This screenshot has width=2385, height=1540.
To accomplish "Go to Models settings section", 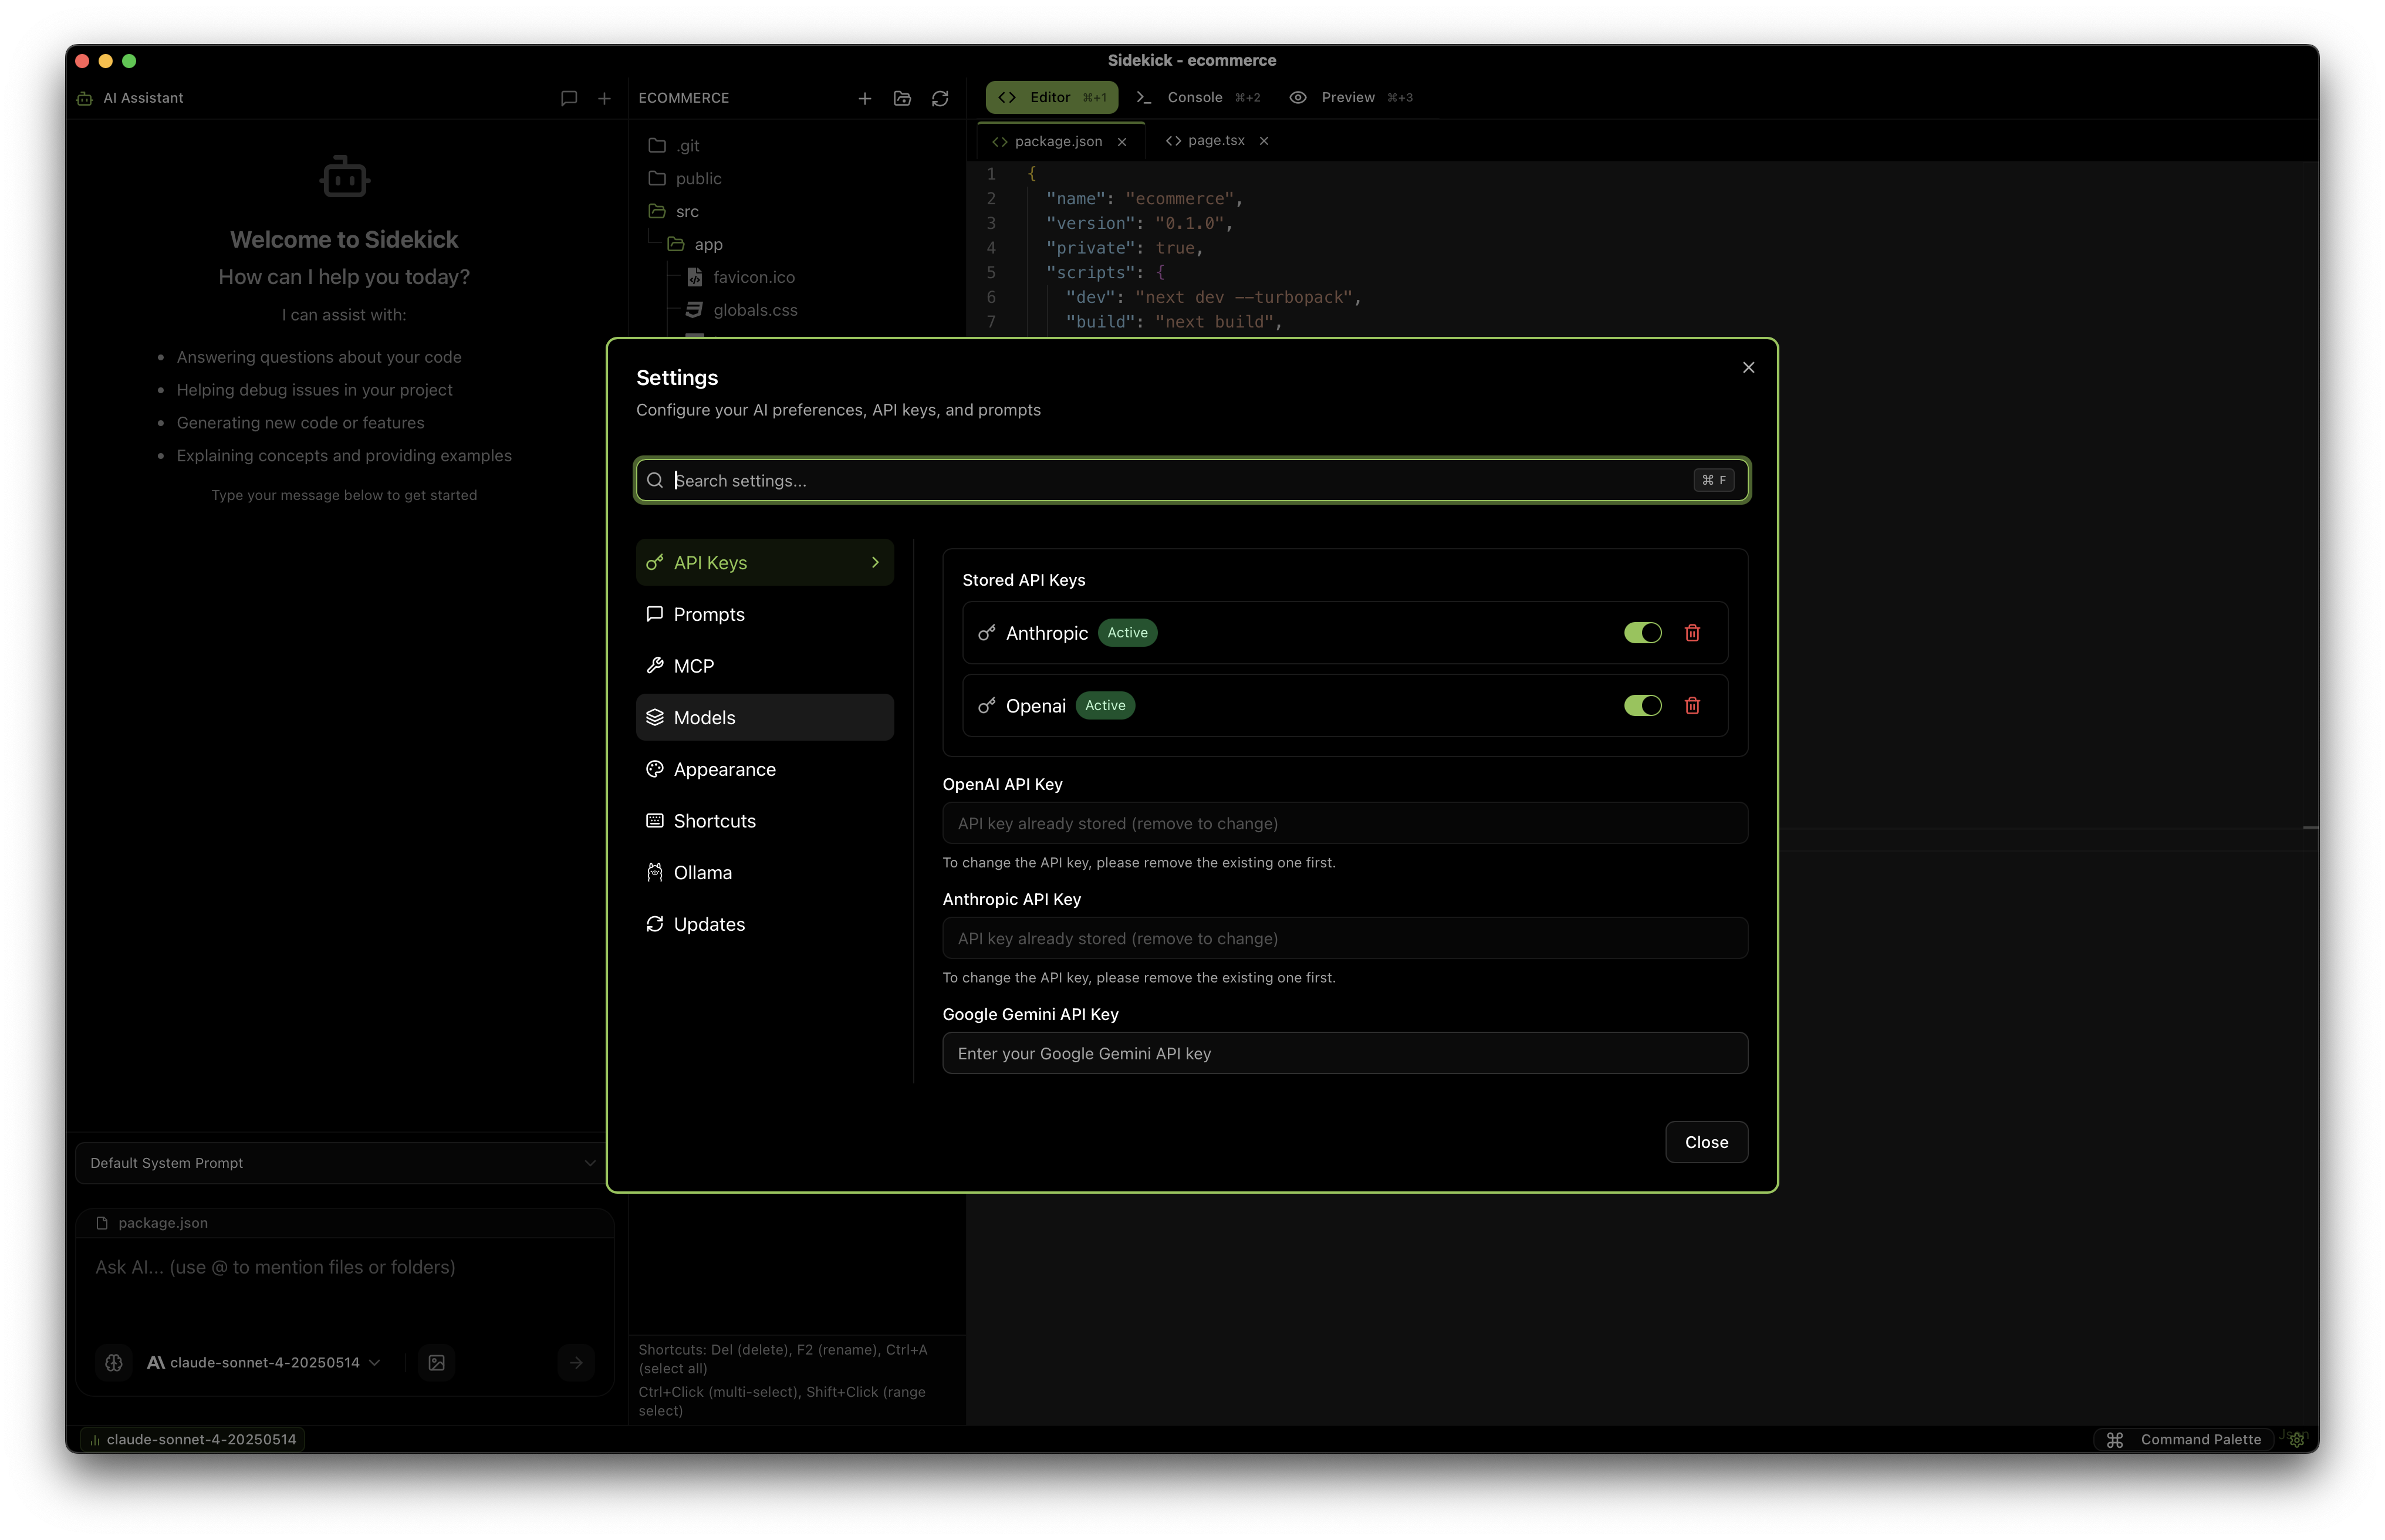I will coord(704,718).
